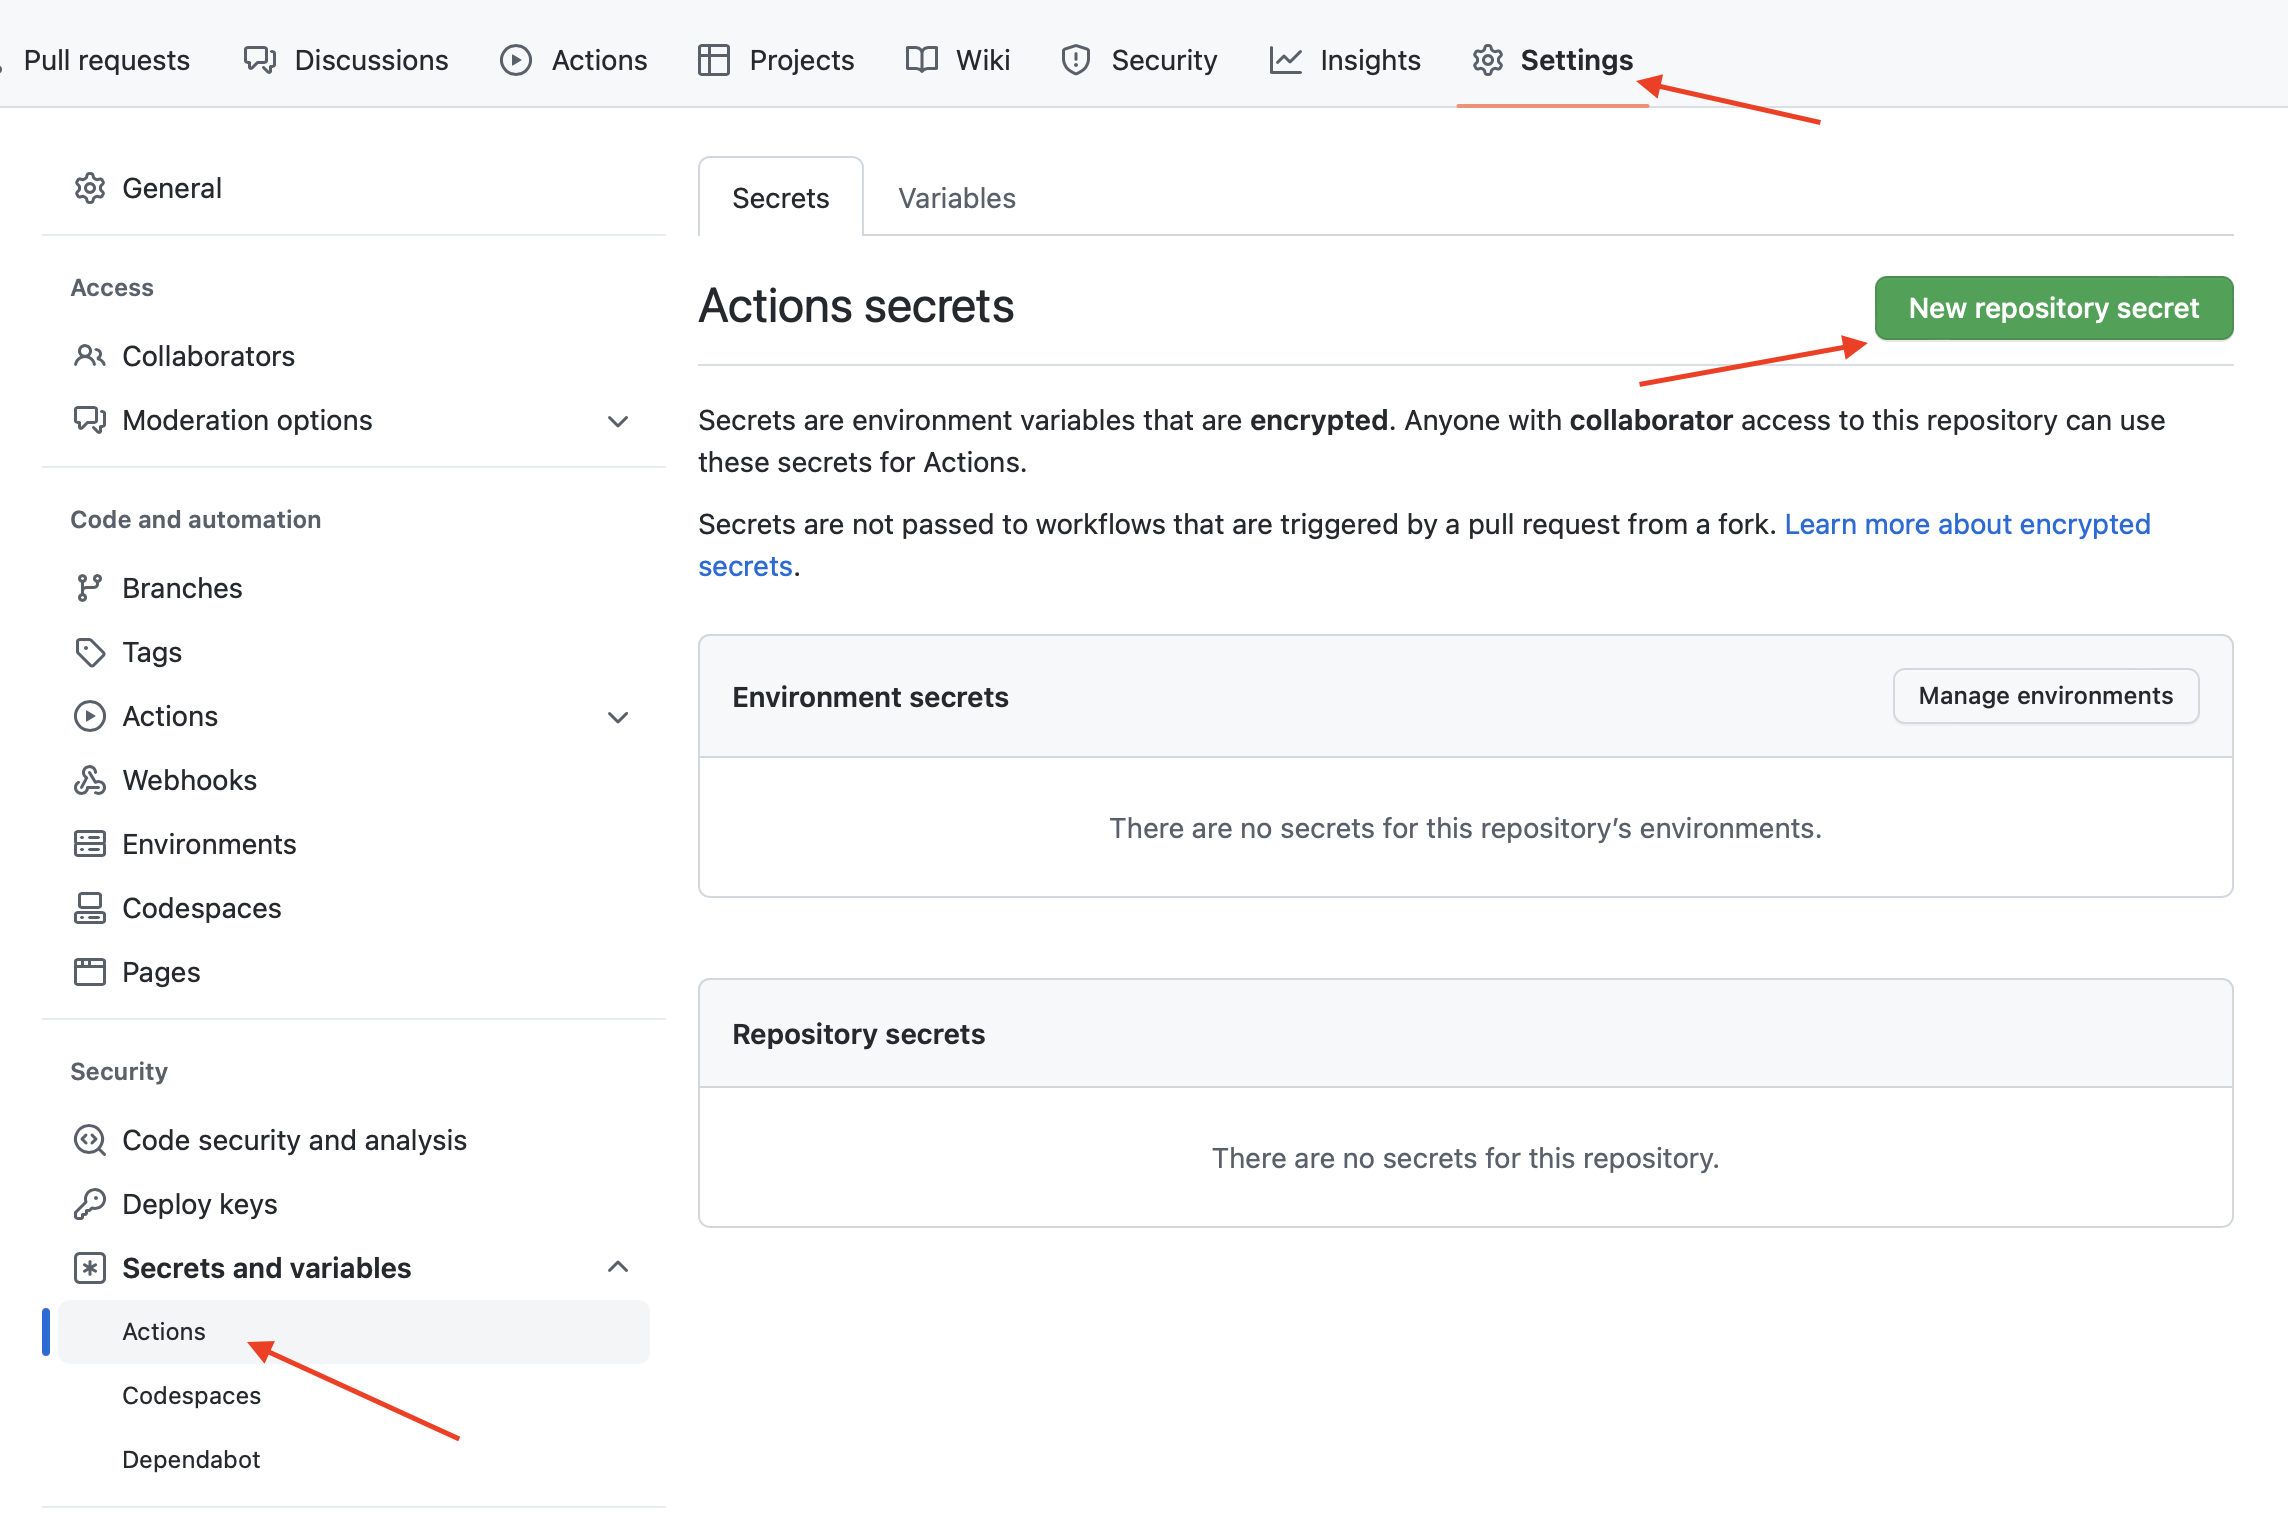The width and height of the screenshot is (2288, 1516).
Task: Select the Secrets tab
Action: tap(780, 198)
